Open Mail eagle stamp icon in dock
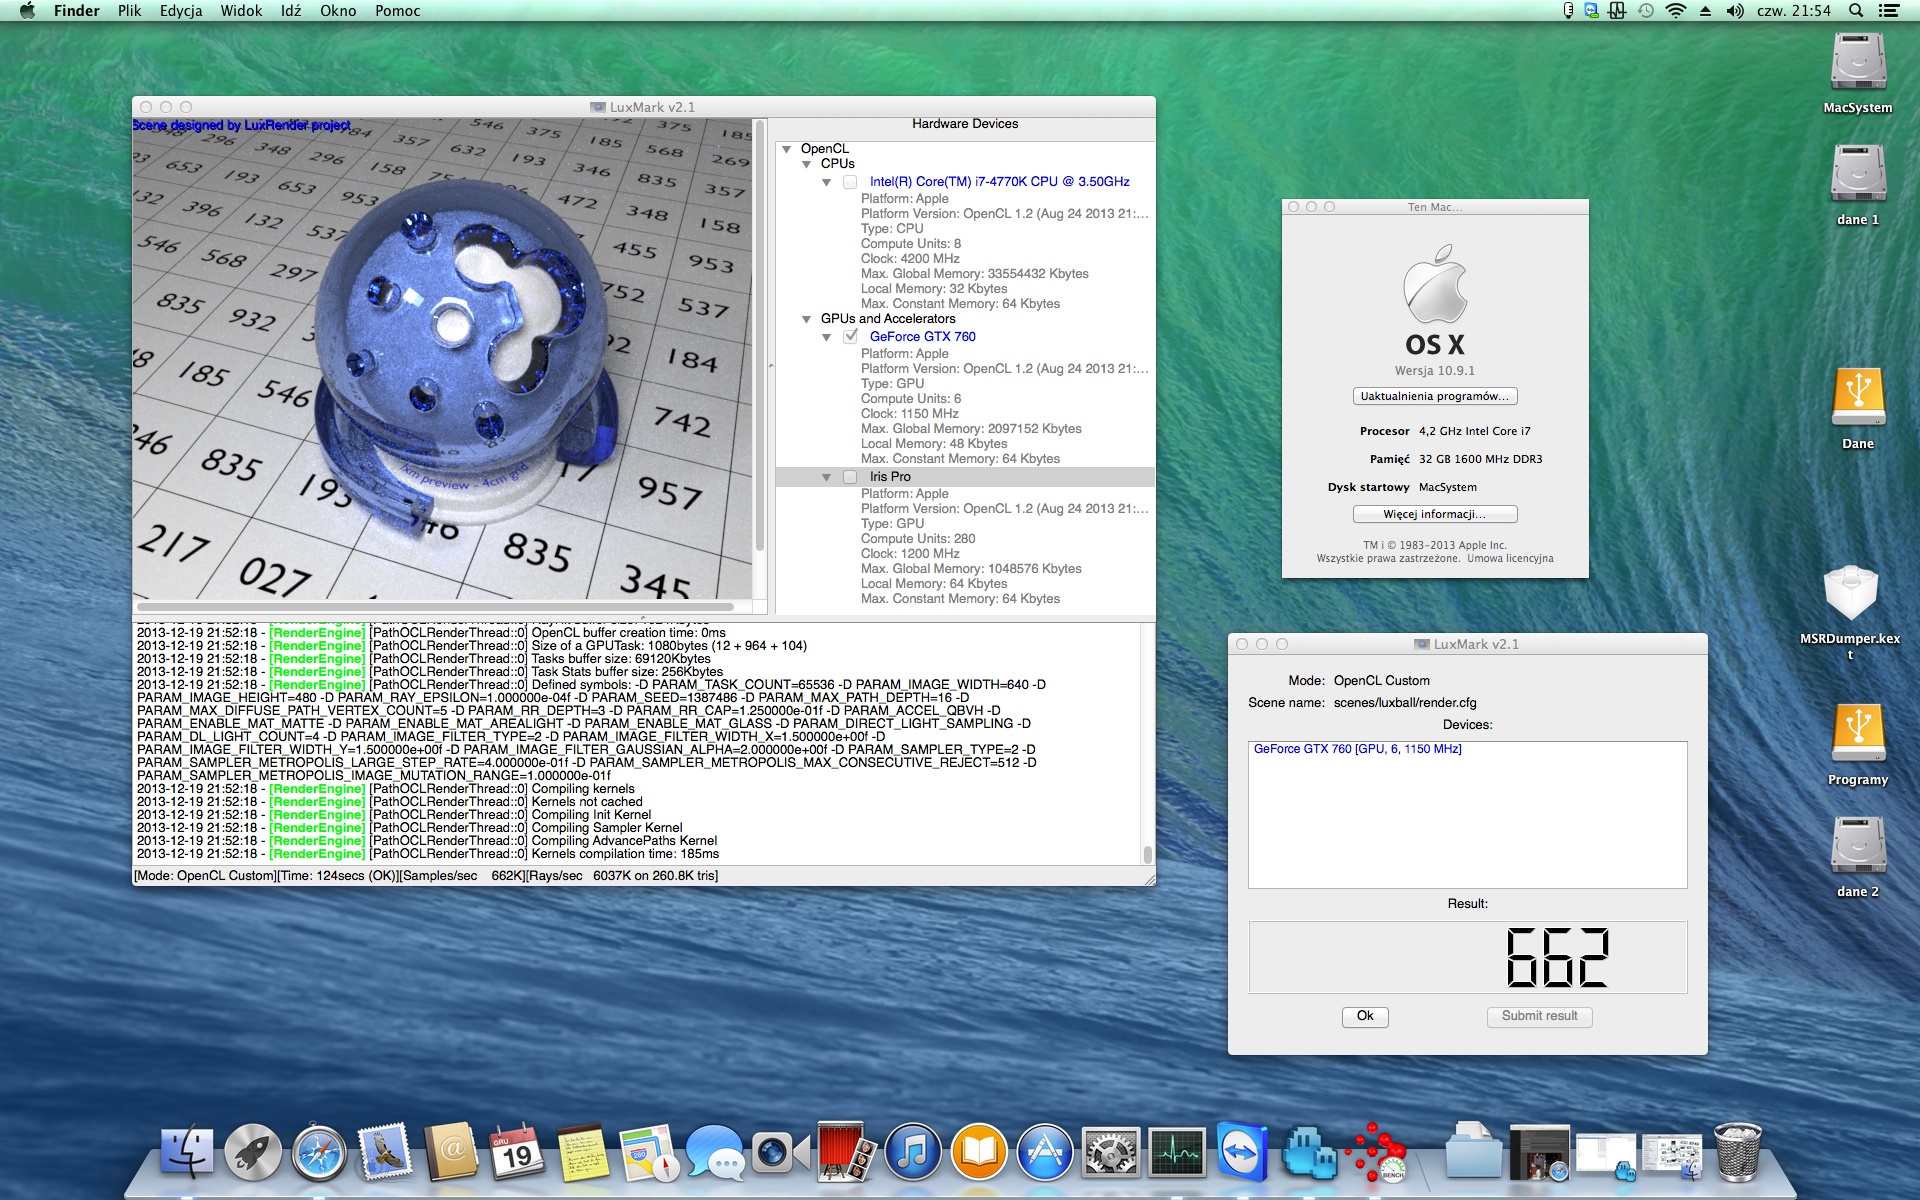Screen dimensions: 1920x1200 point(385,1153)
